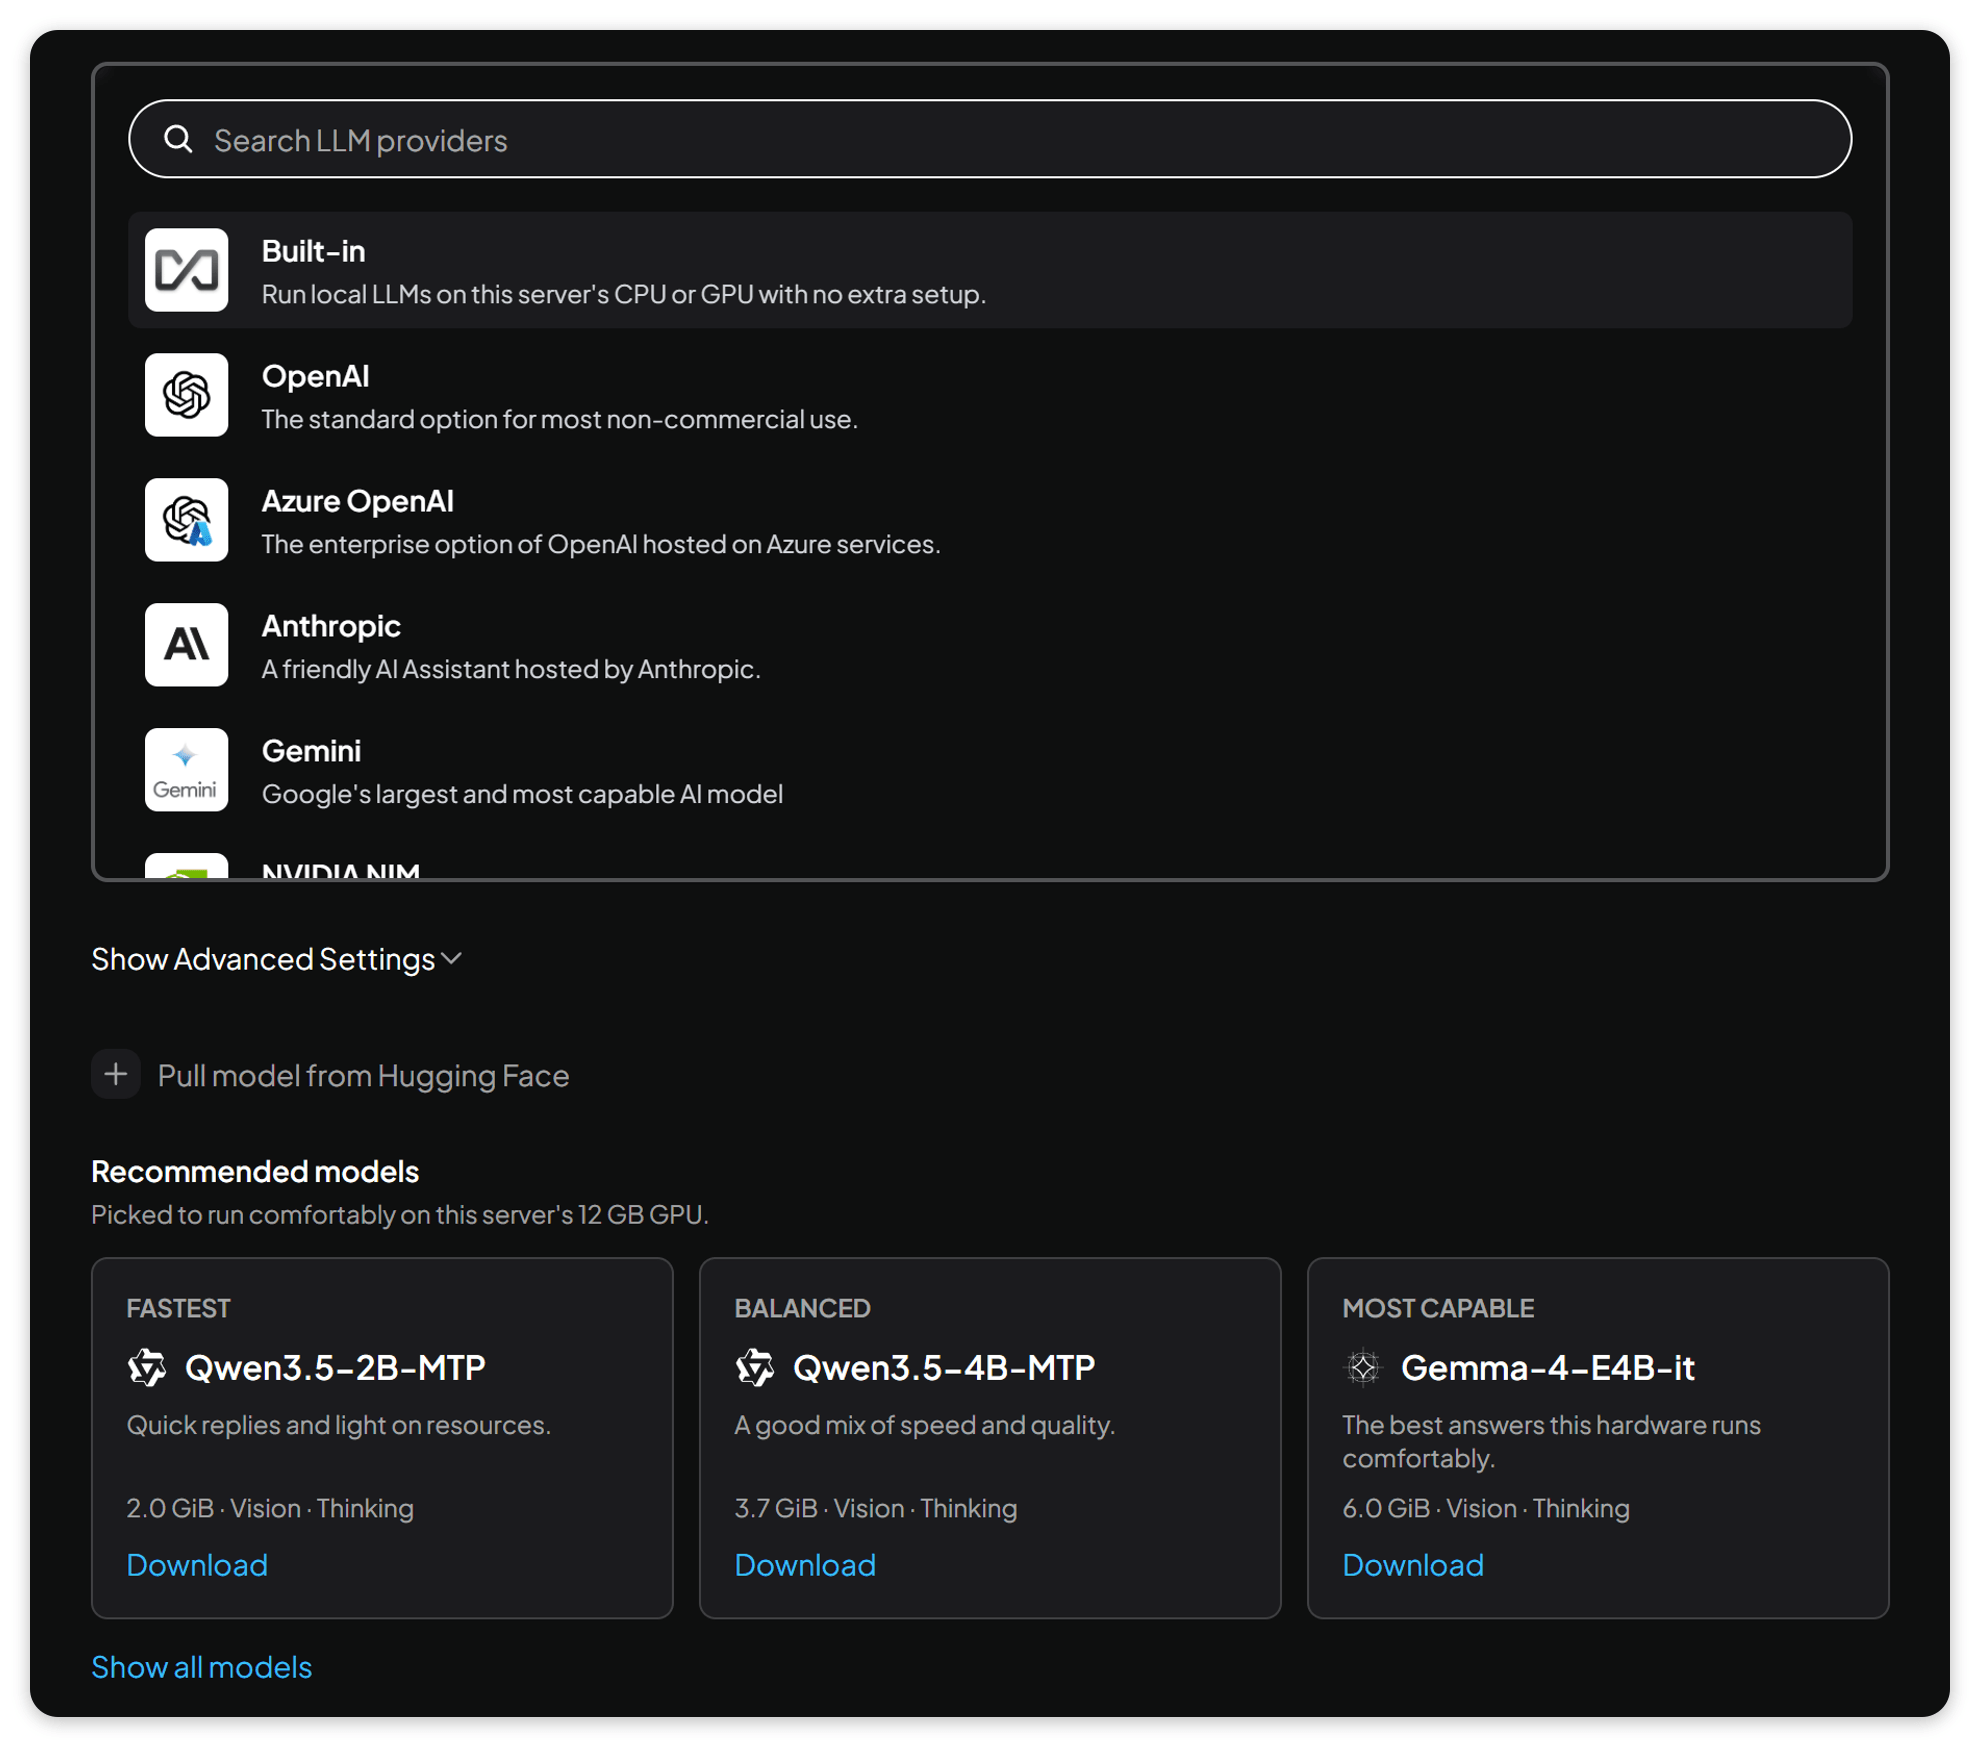Open Show all models link
The height and width of the screenshot is (1747, 1980).
tap(202, 1667)
